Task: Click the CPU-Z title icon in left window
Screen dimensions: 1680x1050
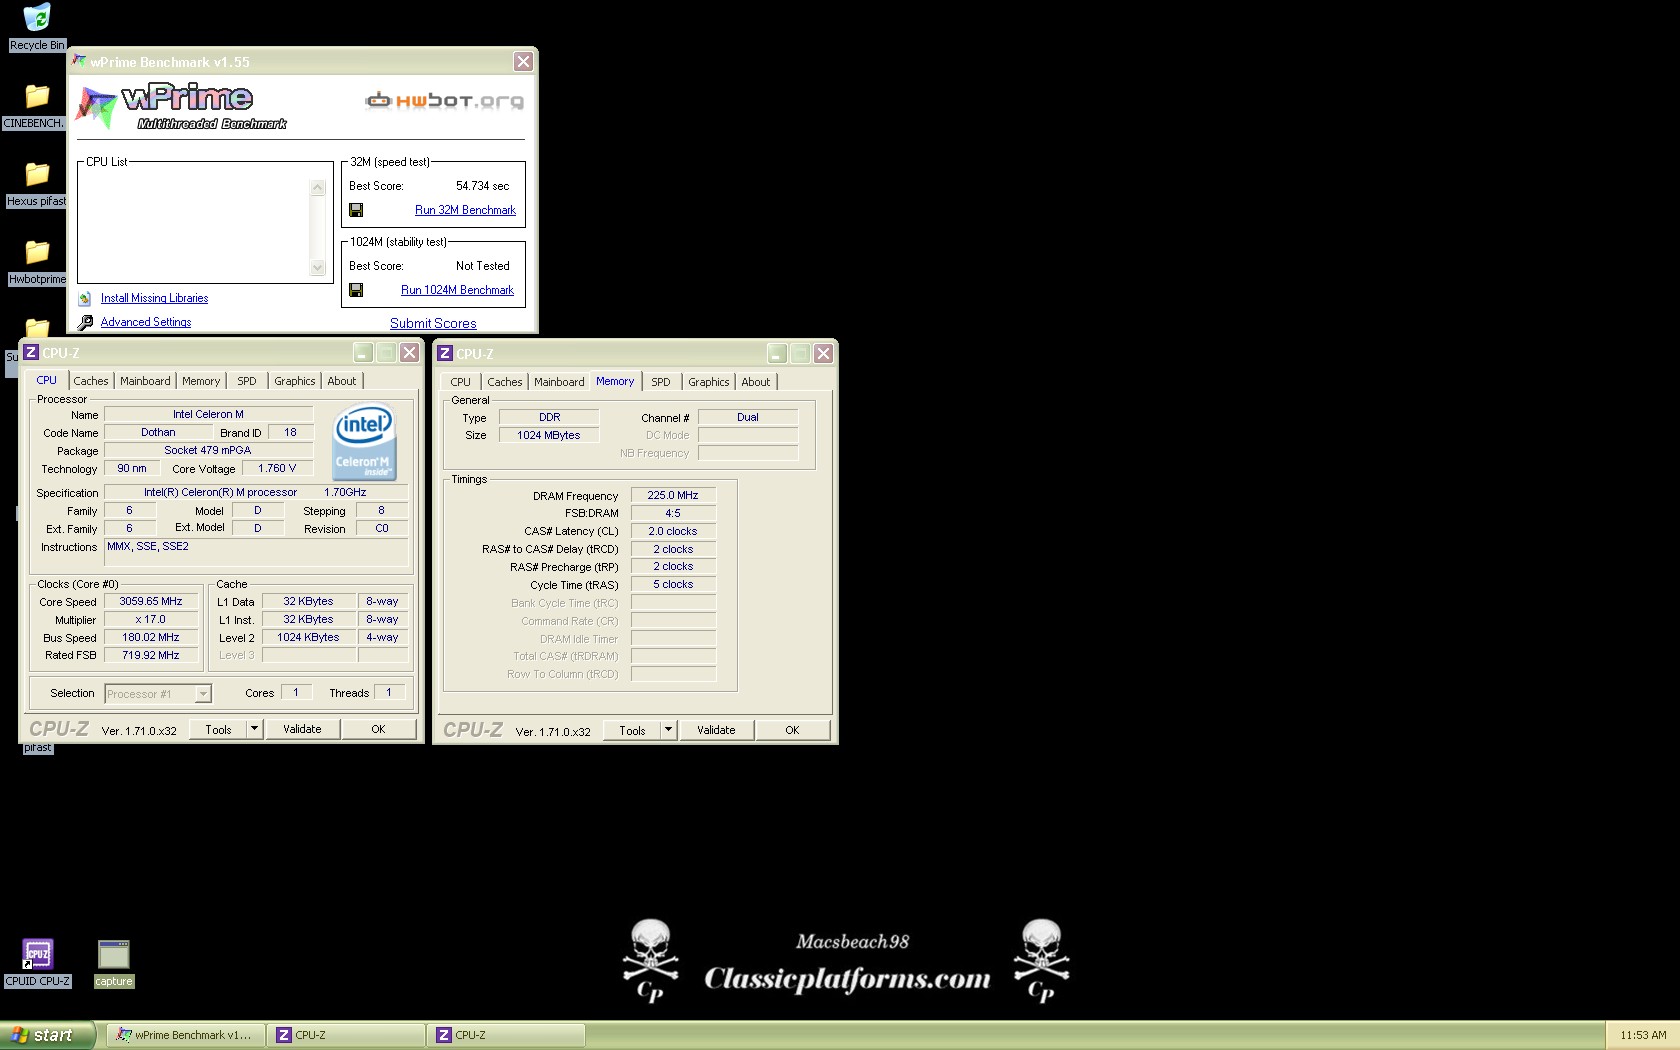Action: click(x=31, y=352)
